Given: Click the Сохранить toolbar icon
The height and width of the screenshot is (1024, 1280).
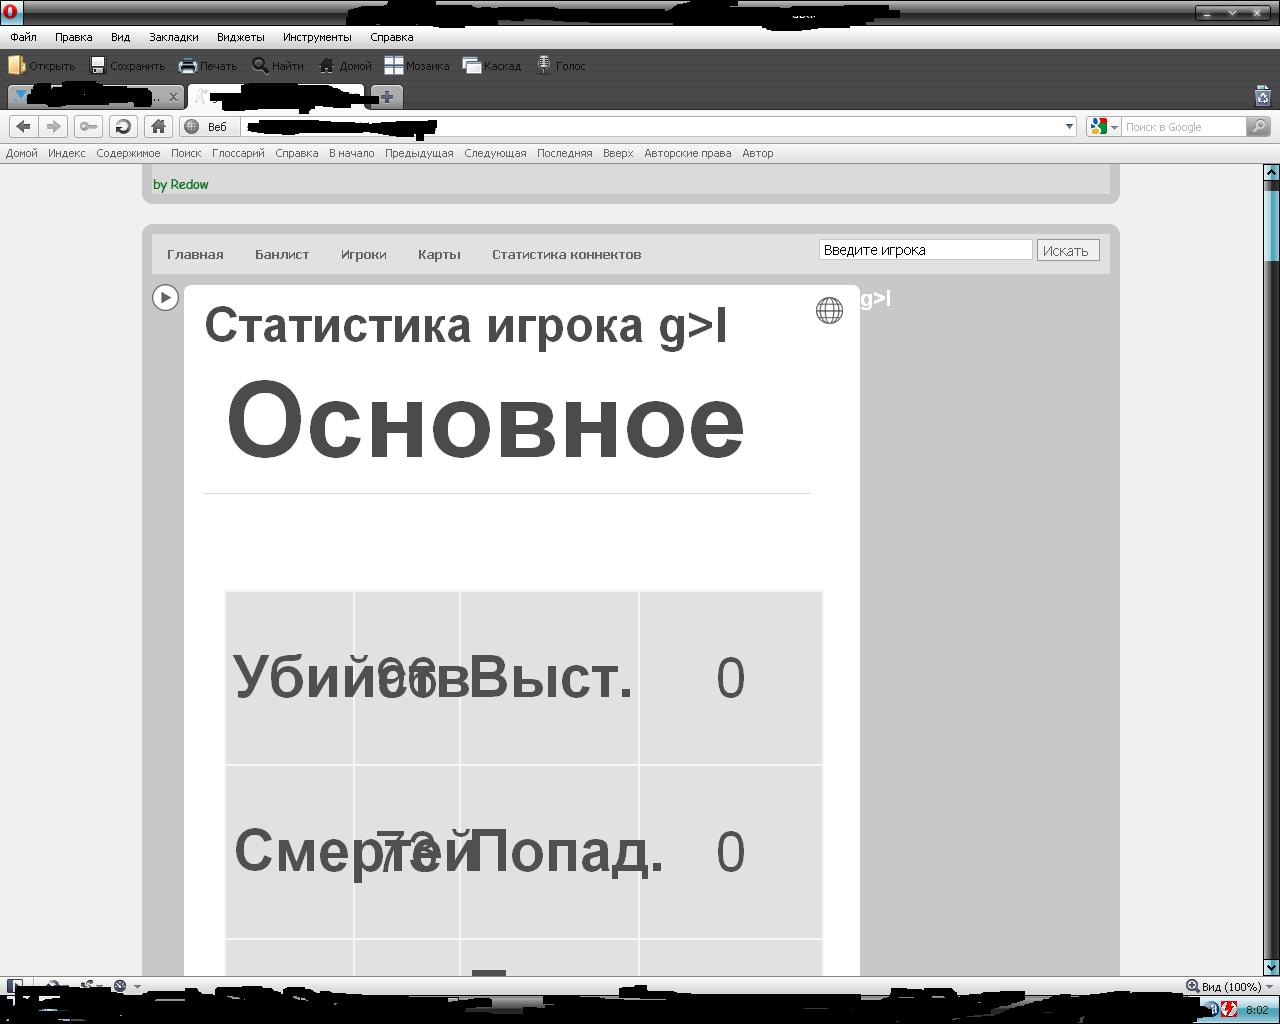Looking at the screenshot, I should 98,65.
